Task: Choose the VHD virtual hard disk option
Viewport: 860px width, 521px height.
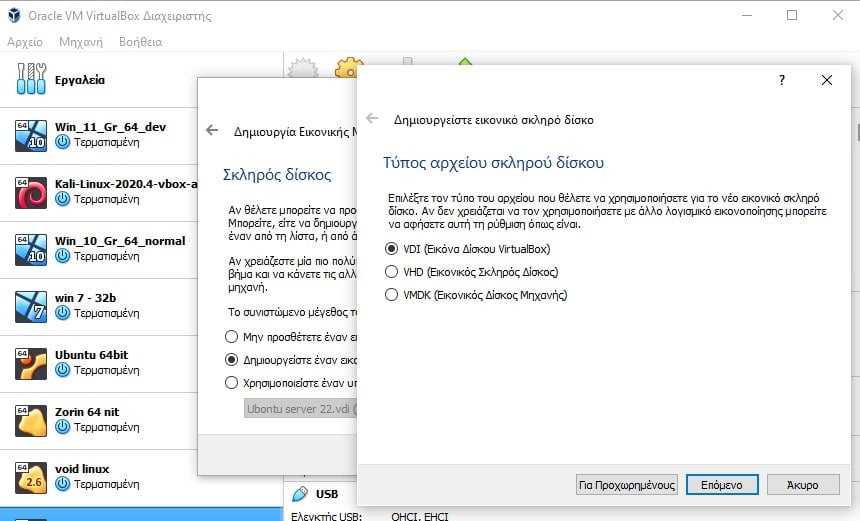Action: coord(391,272)
